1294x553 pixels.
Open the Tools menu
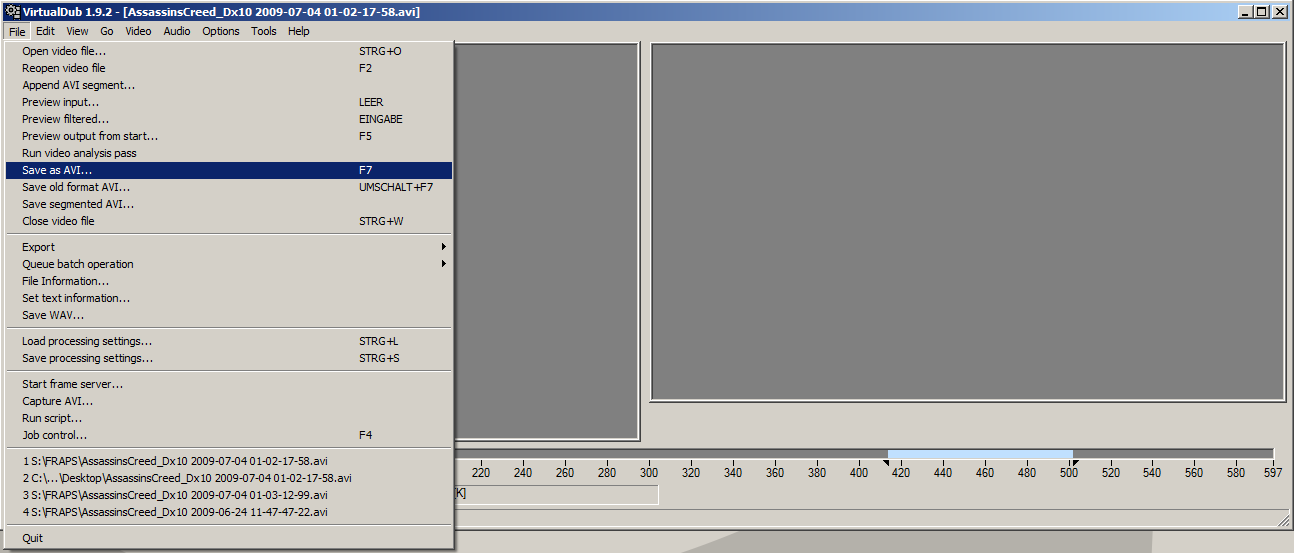264,31
